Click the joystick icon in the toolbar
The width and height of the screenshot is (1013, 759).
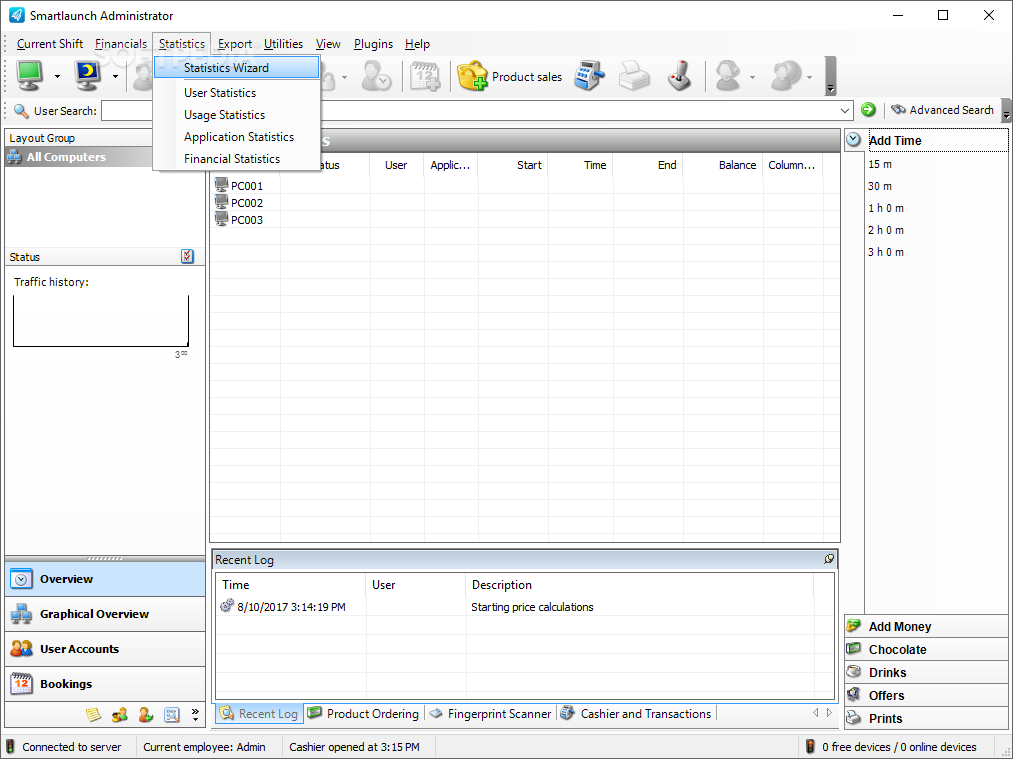[x=679, y=76]
